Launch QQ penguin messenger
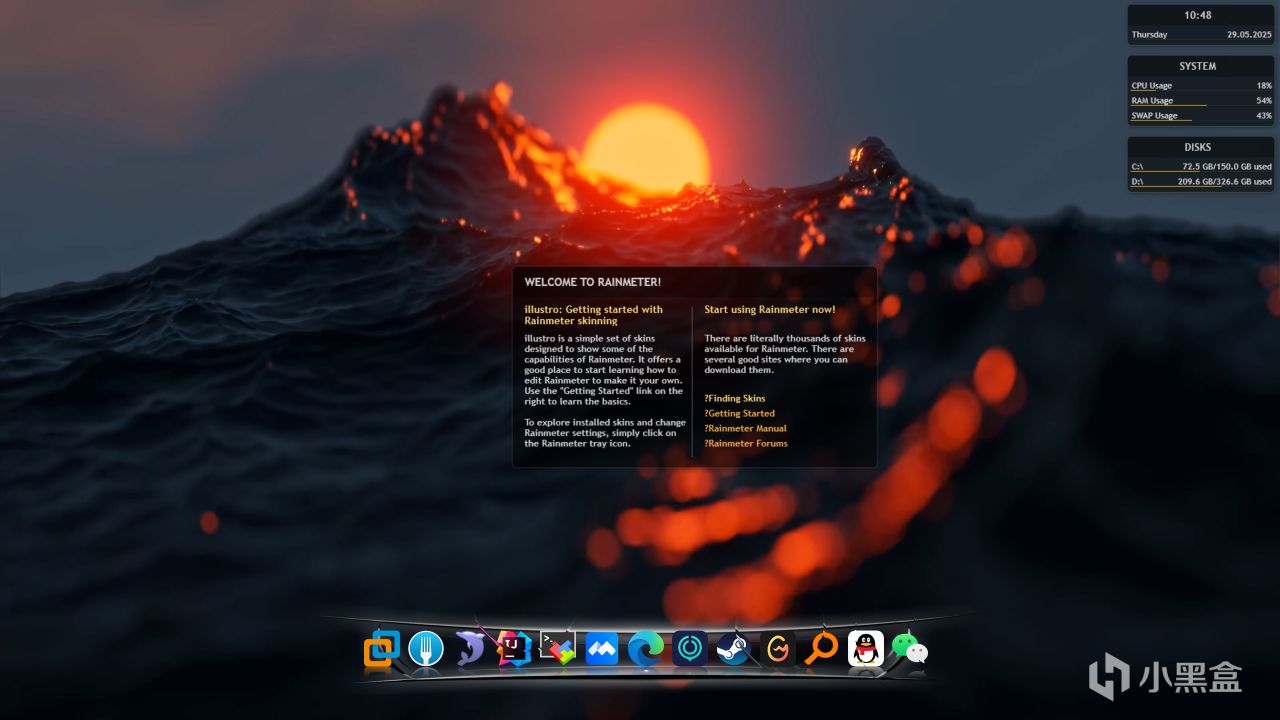Image resolution: width=1280 pixels, height=720 pixels. pos(866,649)
